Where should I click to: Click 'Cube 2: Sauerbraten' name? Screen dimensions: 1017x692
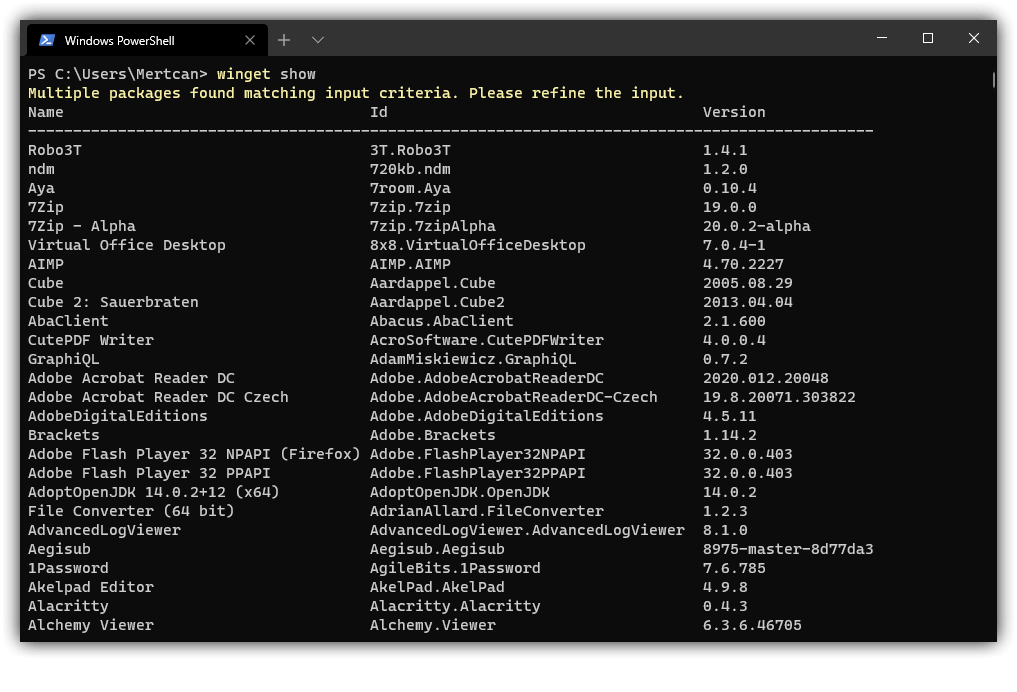point(113,302)
